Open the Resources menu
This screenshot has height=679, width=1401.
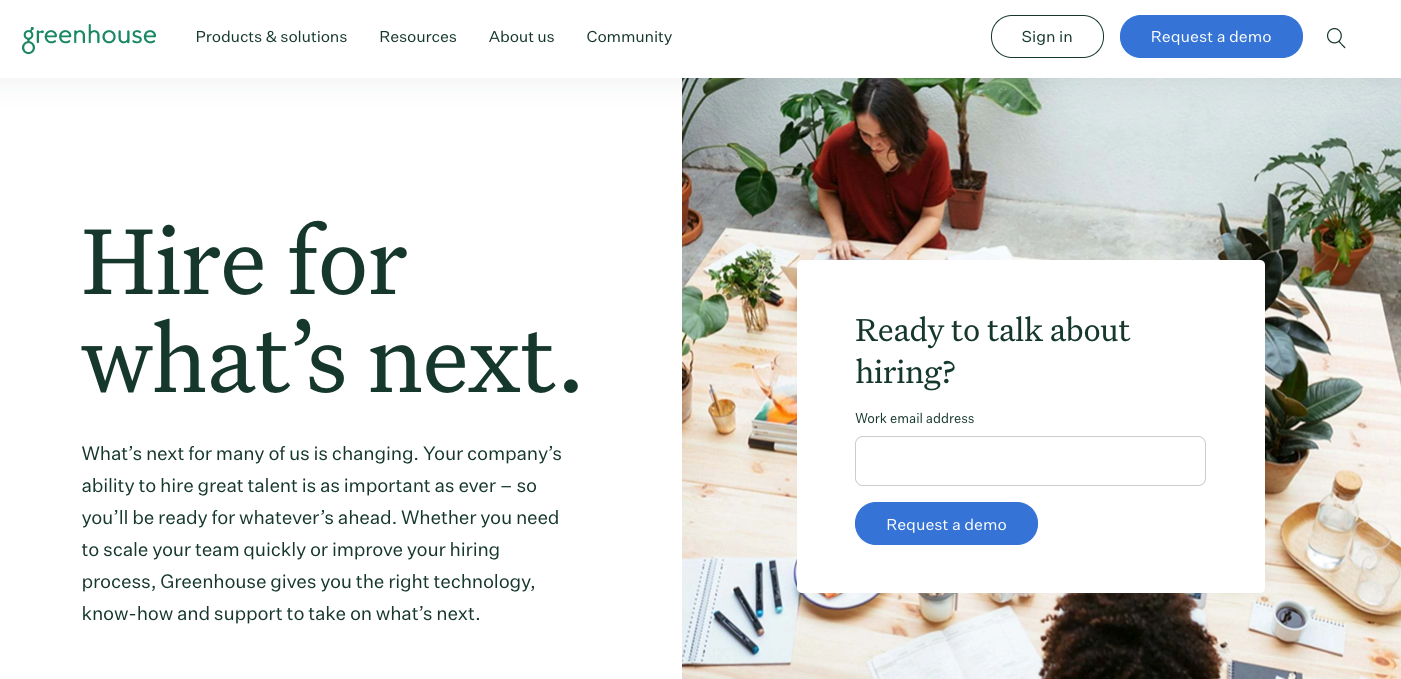pos(418,37)
